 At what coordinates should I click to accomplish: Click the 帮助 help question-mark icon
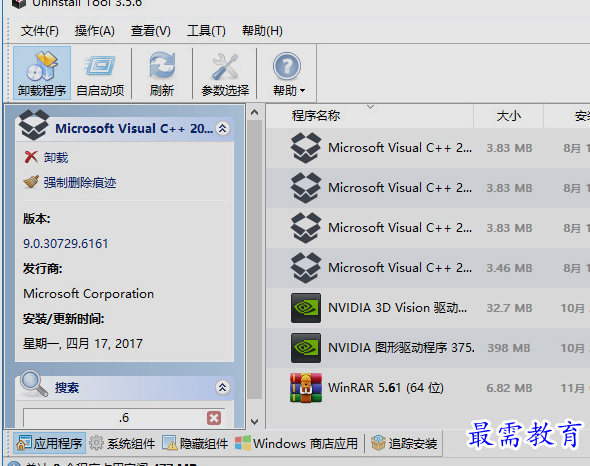pyautogui.click(x=286, y=66)
